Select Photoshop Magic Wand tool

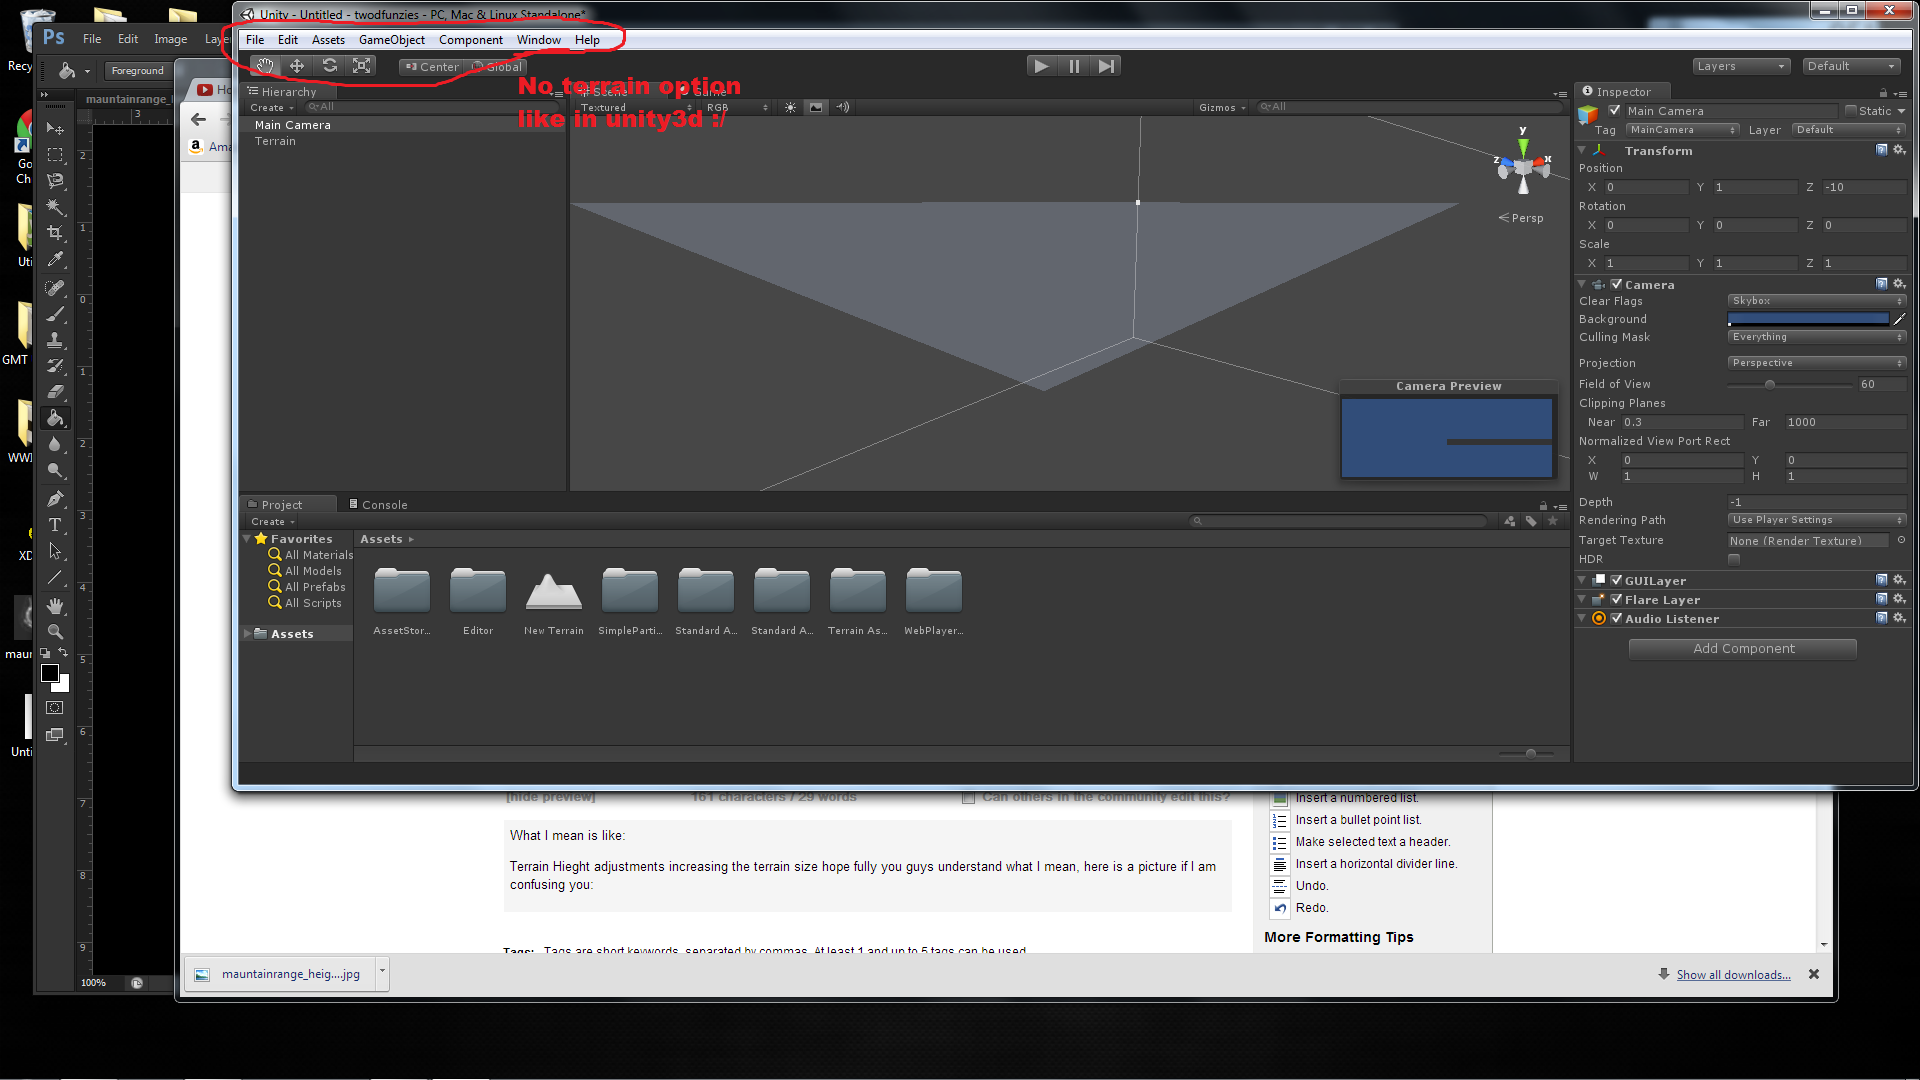pyautogui.click(x=55, y=207)
